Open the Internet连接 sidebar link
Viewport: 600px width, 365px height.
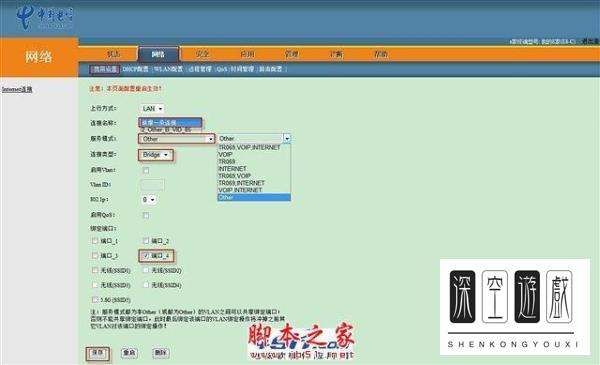17,90
